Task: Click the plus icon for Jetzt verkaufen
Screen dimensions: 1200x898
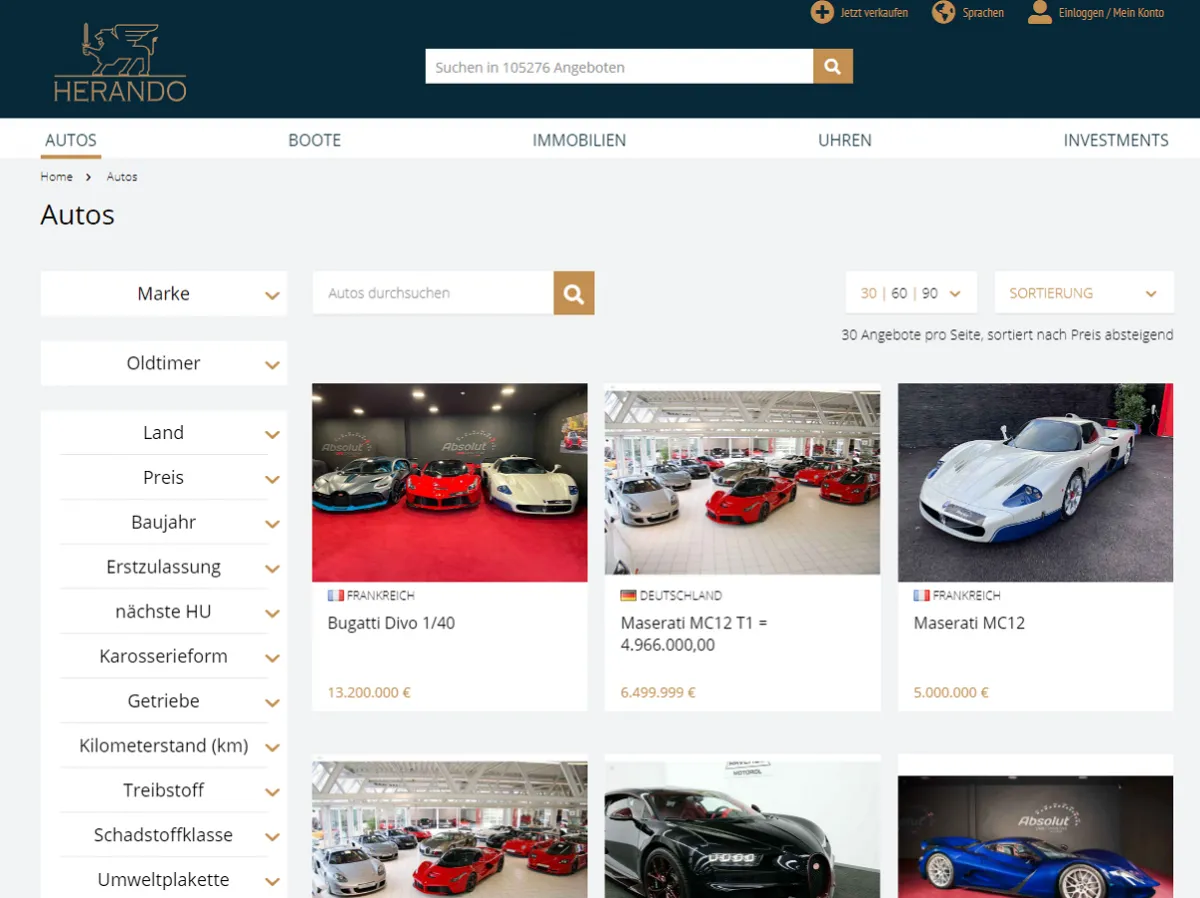Action: click(x=822, y=13)
